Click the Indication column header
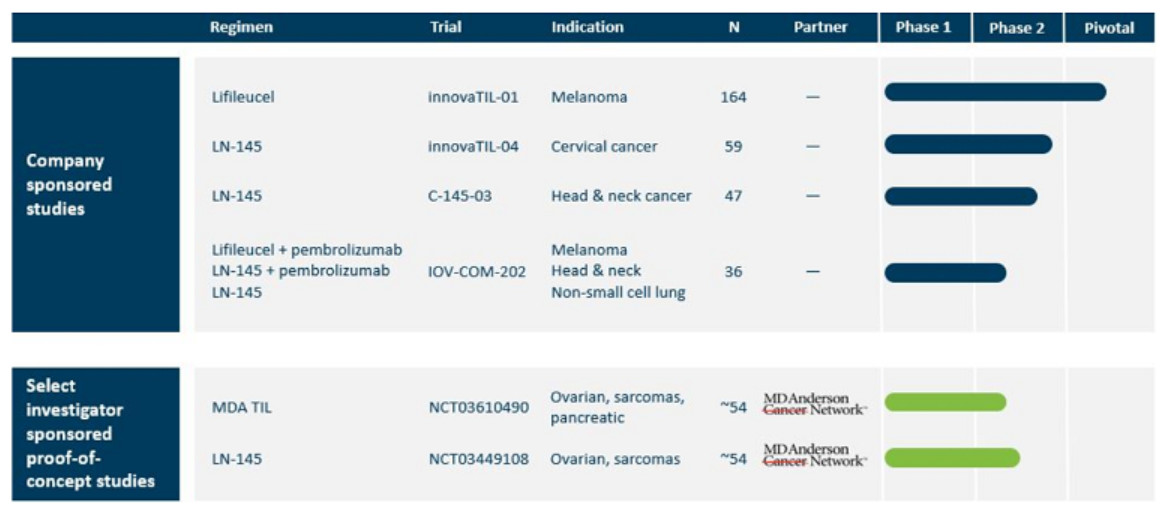This screenshot has width=1169, height=517. pos(587,28)
